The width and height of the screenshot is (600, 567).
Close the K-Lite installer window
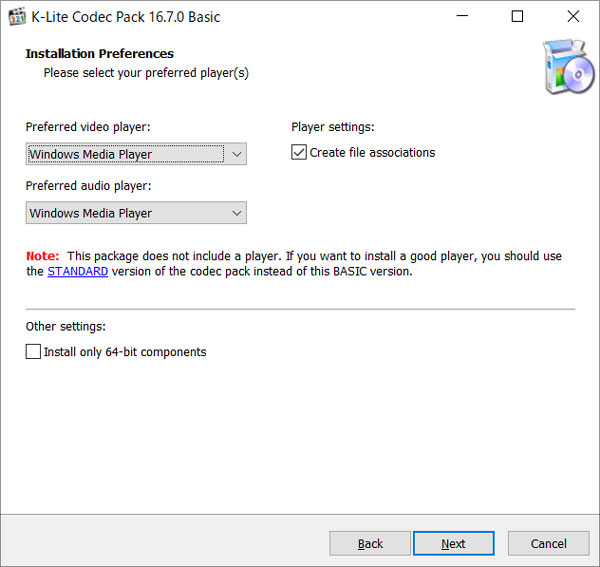(573, 16)
